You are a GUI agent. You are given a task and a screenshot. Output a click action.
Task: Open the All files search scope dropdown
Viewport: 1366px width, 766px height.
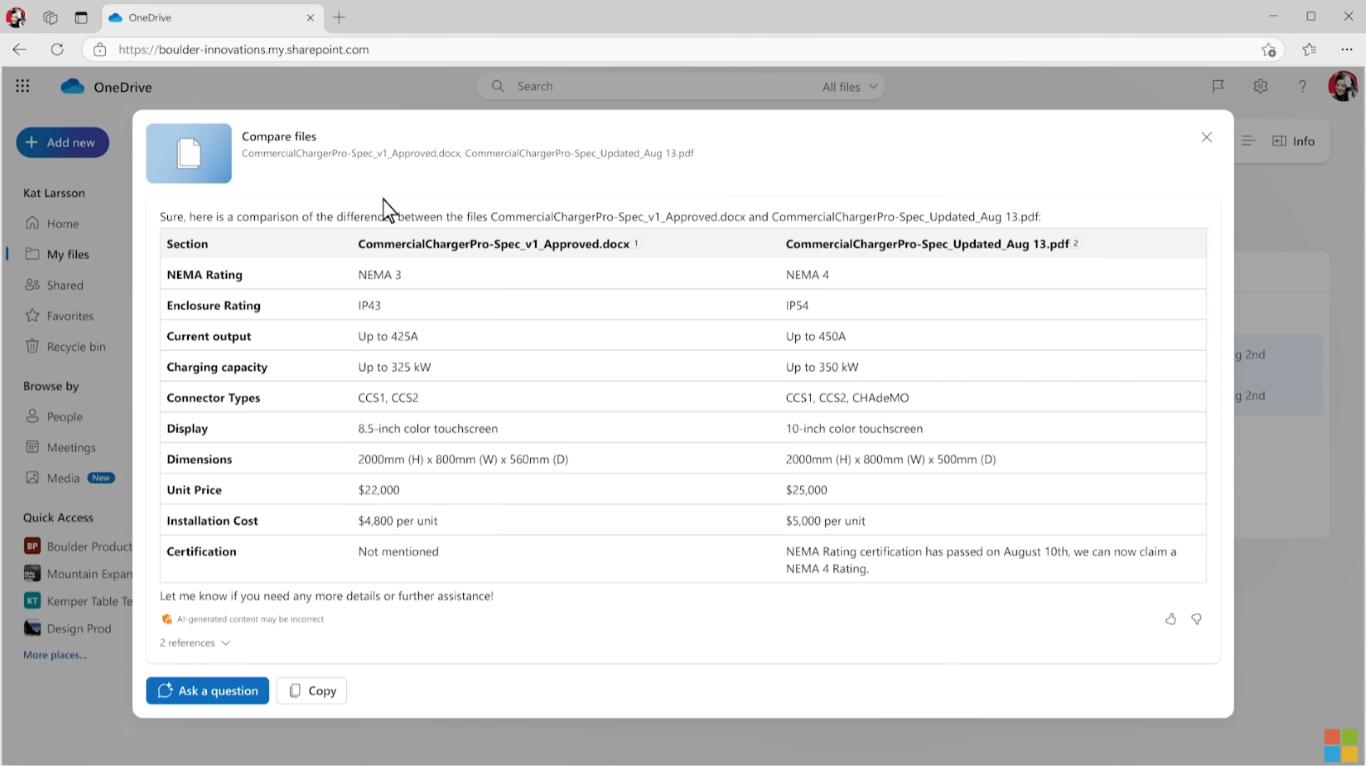(848, 86)
